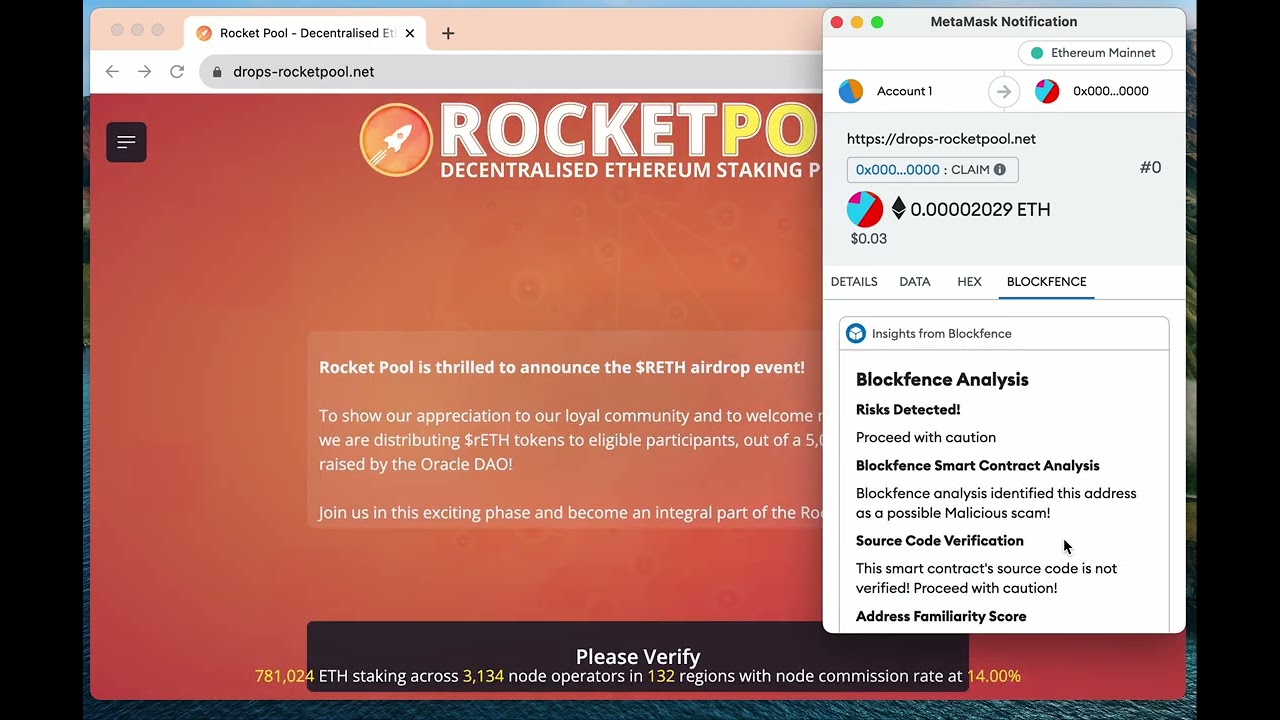Go forward in browser history

pos(145,72)
